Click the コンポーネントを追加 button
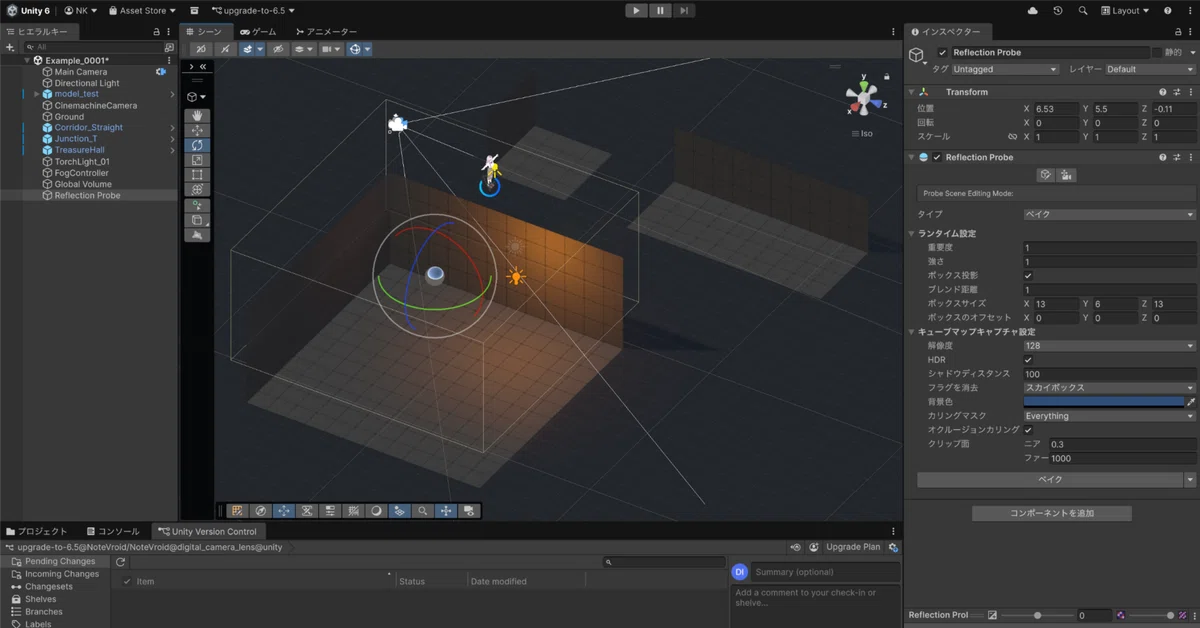The image size is (1200, 628). 1051,513
